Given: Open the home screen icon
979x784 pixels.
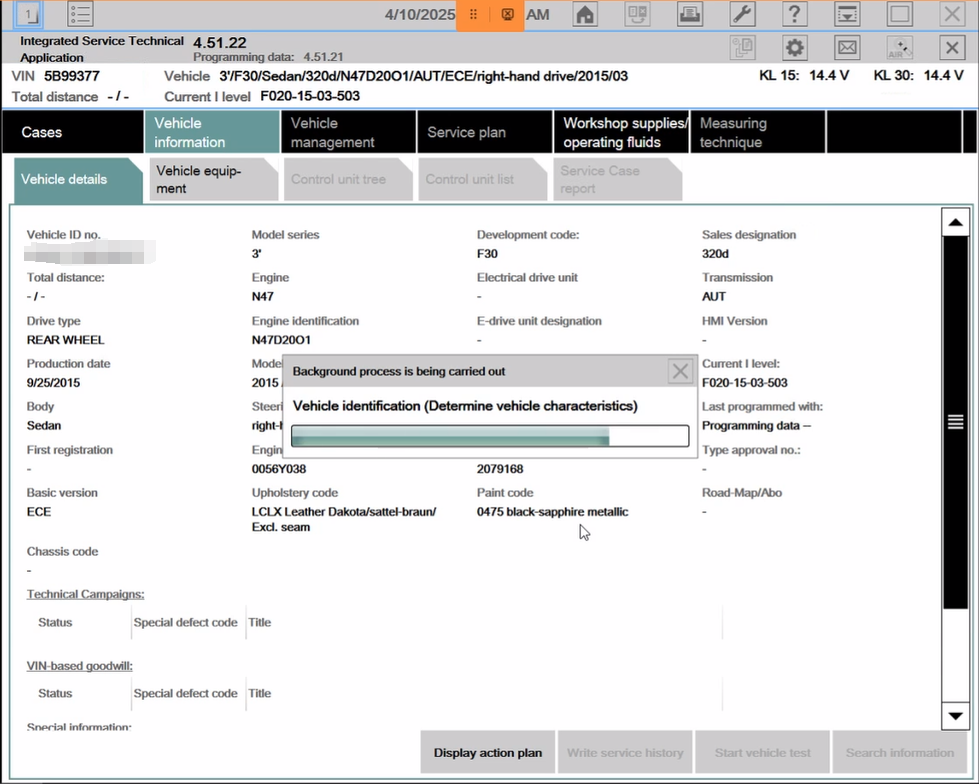Looking at the screenshot, I should (585, 15).
